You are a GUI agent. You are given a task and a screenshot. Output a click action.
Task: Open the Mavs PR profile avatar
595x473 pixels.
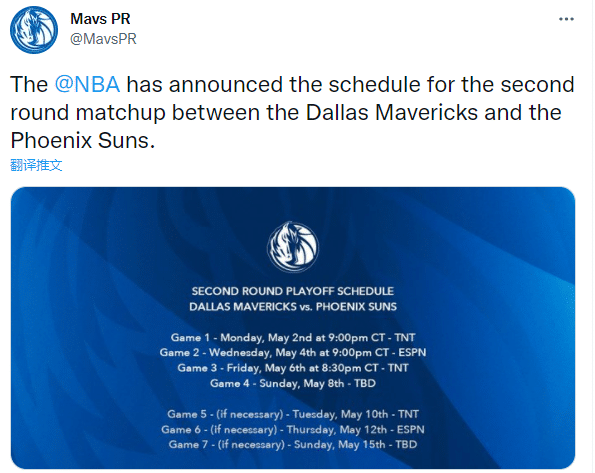pos(34,30)
